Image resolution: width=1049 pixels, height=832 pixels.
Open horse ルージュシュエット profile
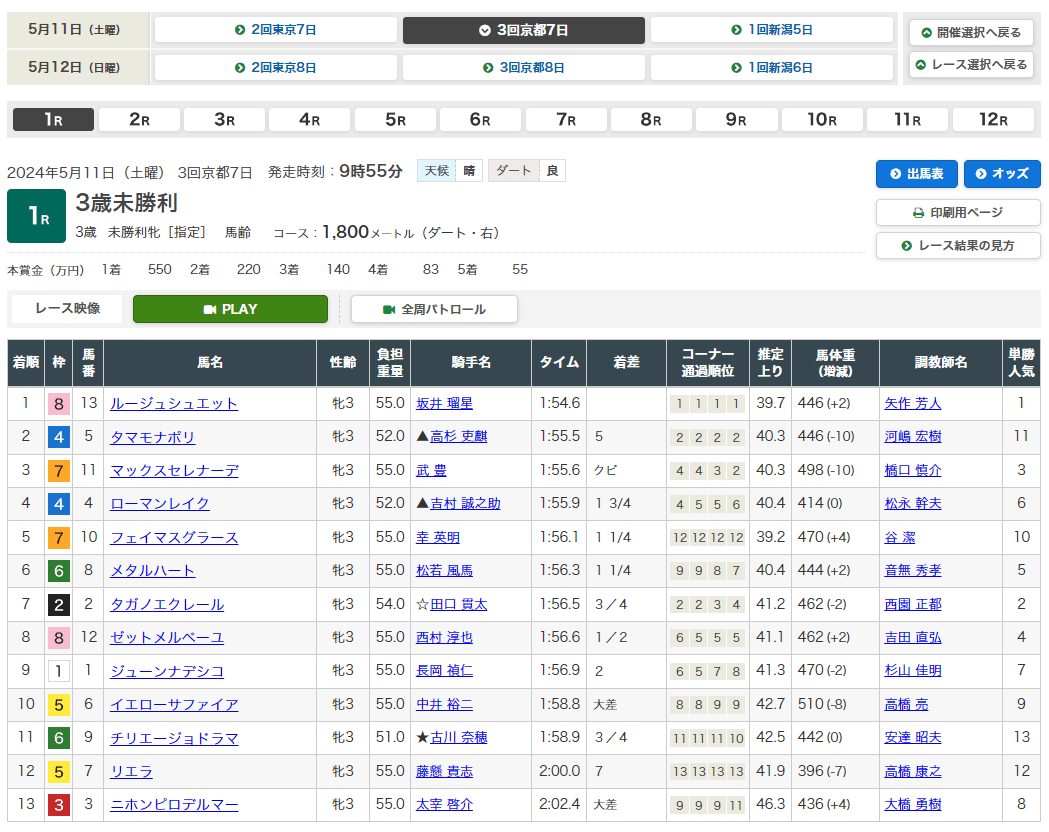click(x=174, y=404)
